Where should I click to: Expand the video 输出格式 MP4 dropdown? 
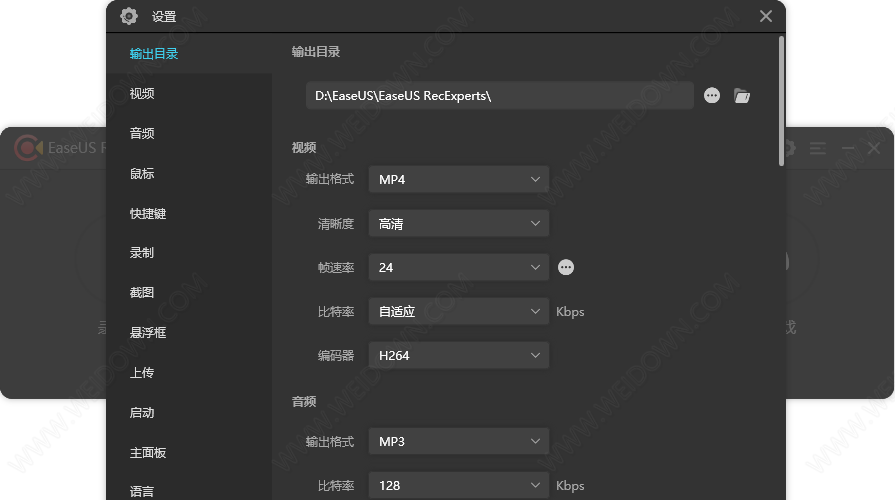click(458, 180)
